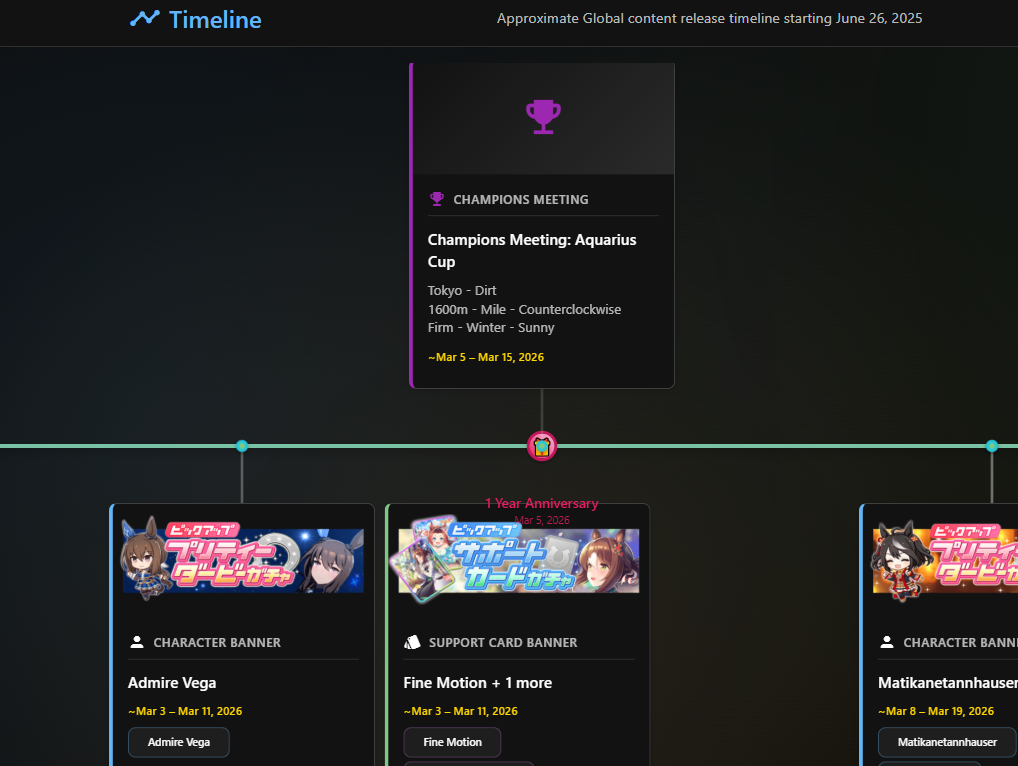The image size is (1018, 766).
Task: Click Admire Vega card's '~Mar 3 – Mar 11, 2026' date
Action: click(x=185, y=711)
